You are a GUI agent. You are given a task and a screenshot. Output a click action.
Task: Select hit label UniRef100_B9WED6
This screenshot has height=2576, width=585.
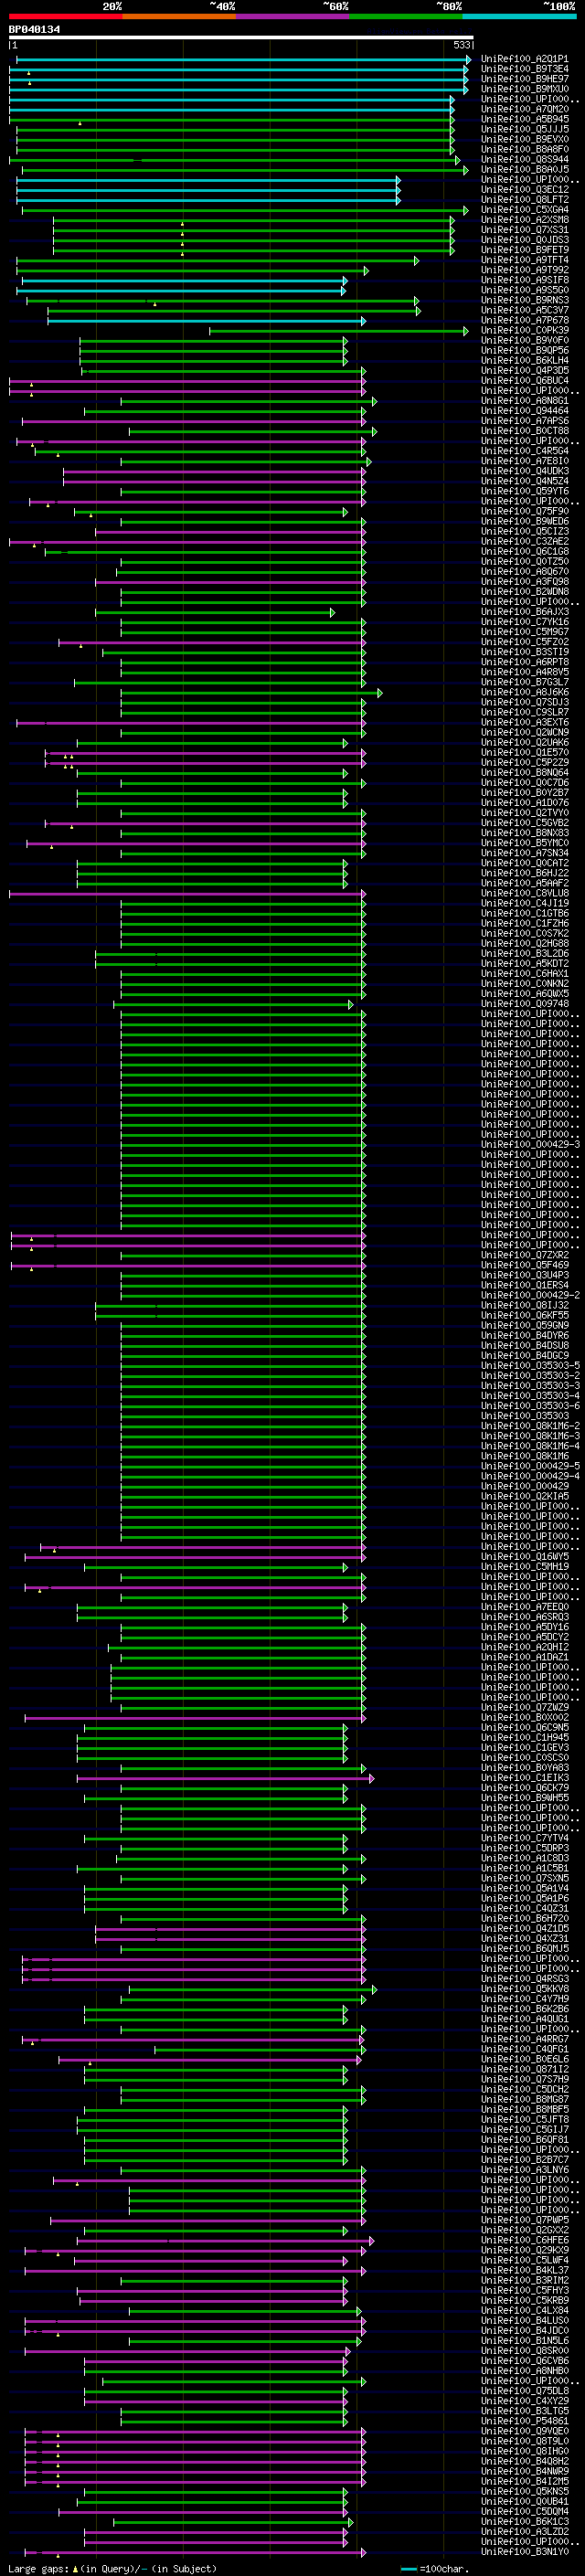click(x=525, y=522)
